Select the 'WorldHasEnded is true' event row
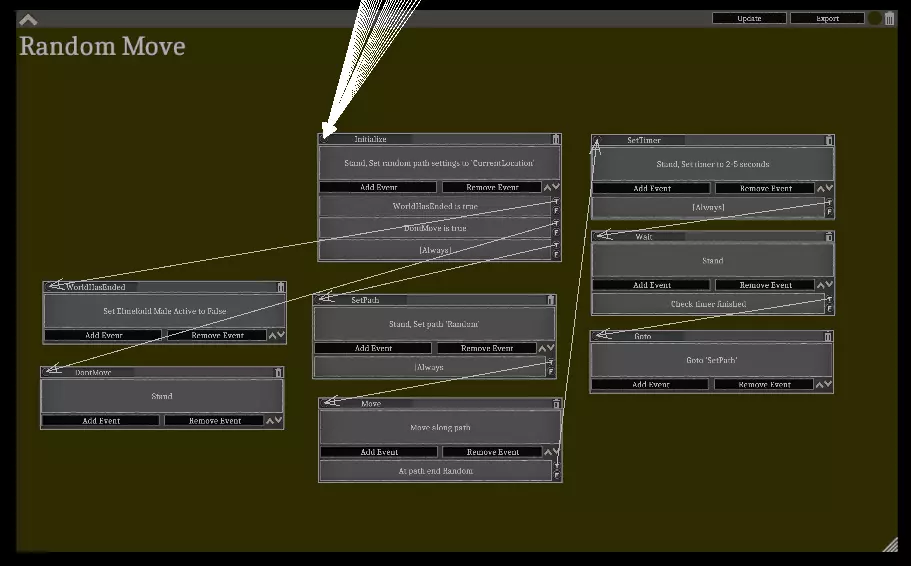The image size is (911, 566). (x=435, y=206)
